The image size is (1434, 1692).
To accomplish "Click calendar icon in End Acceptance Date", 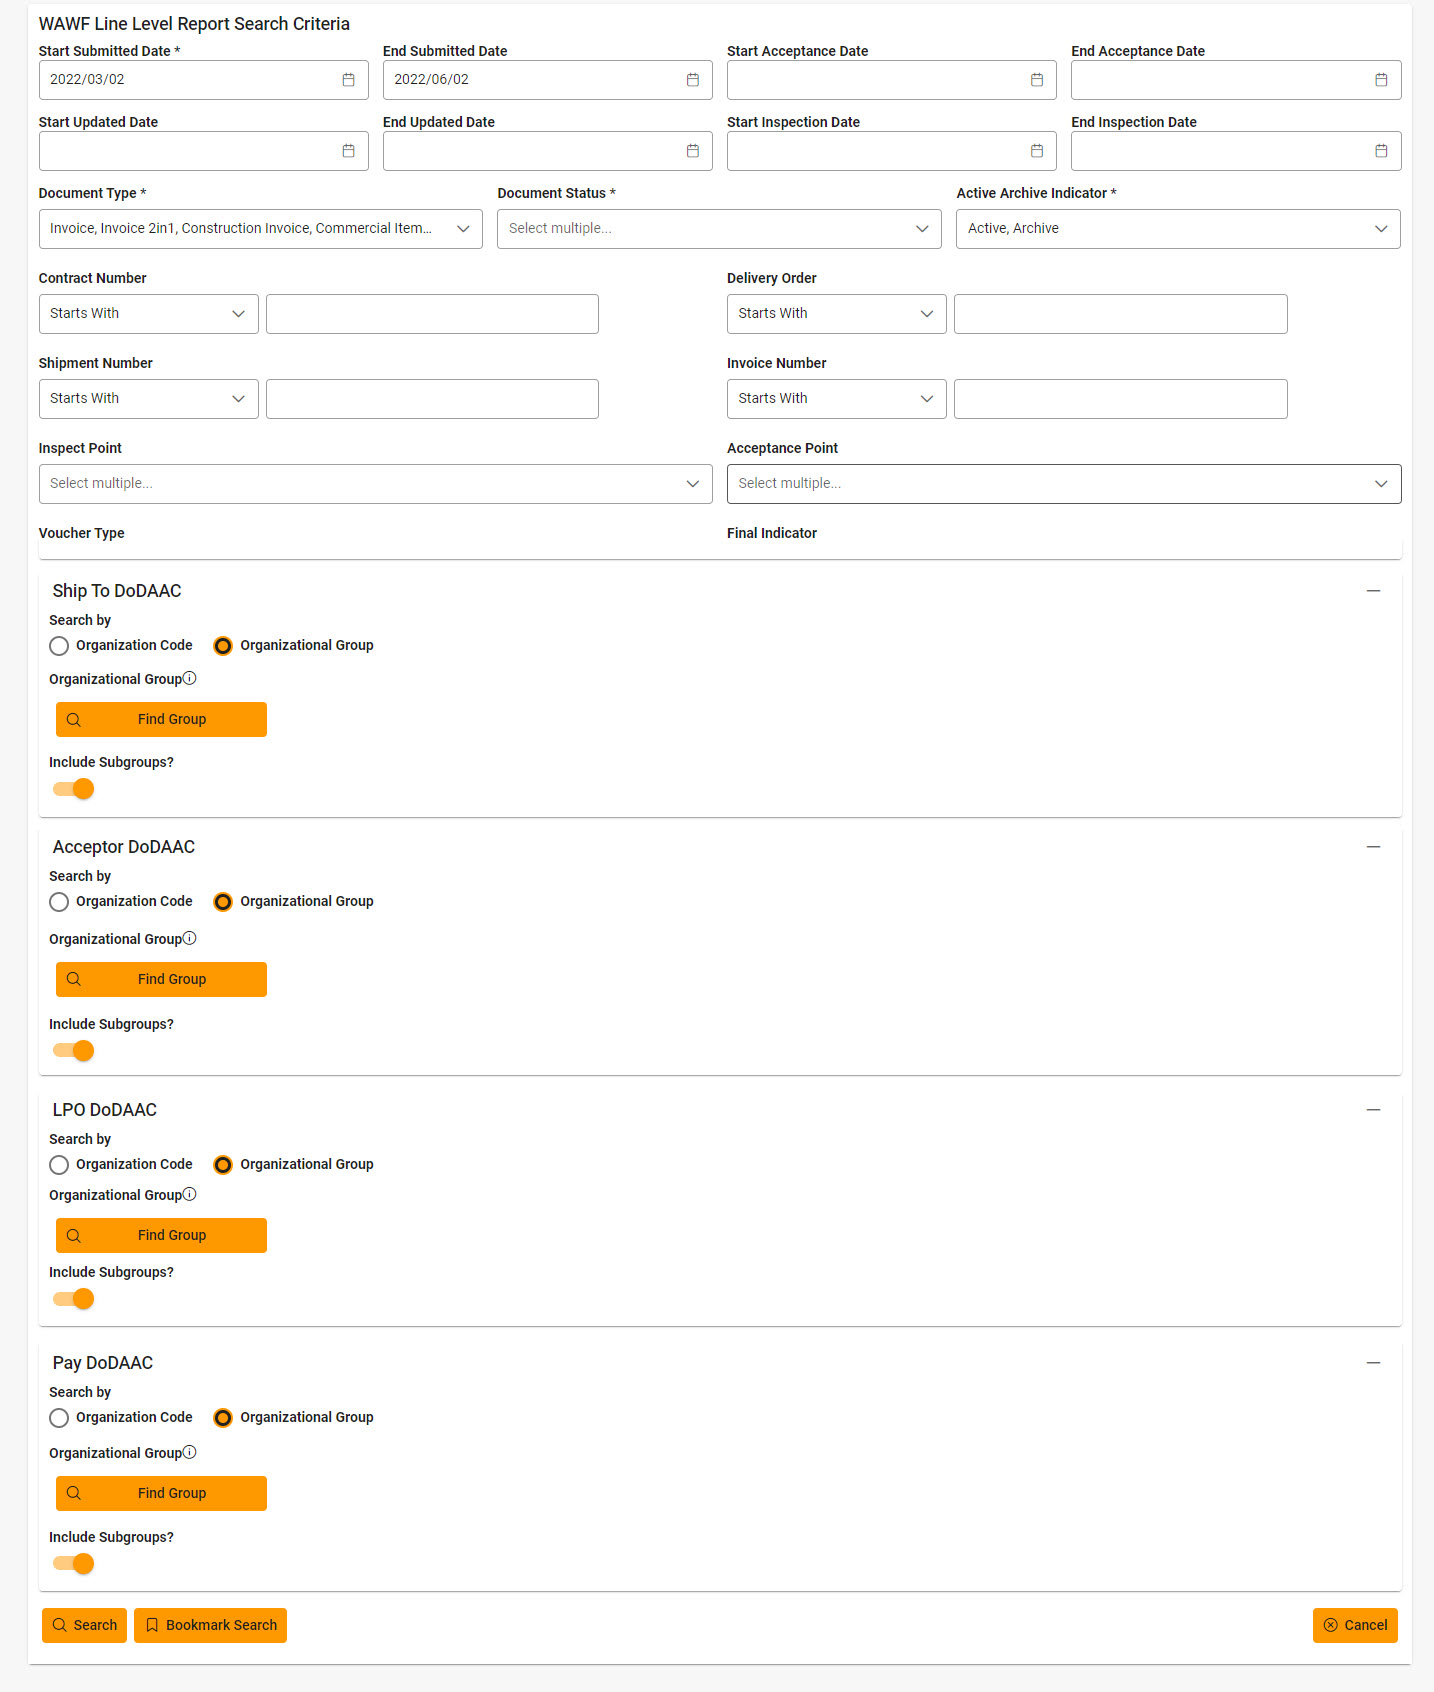I will point(1380,80).
